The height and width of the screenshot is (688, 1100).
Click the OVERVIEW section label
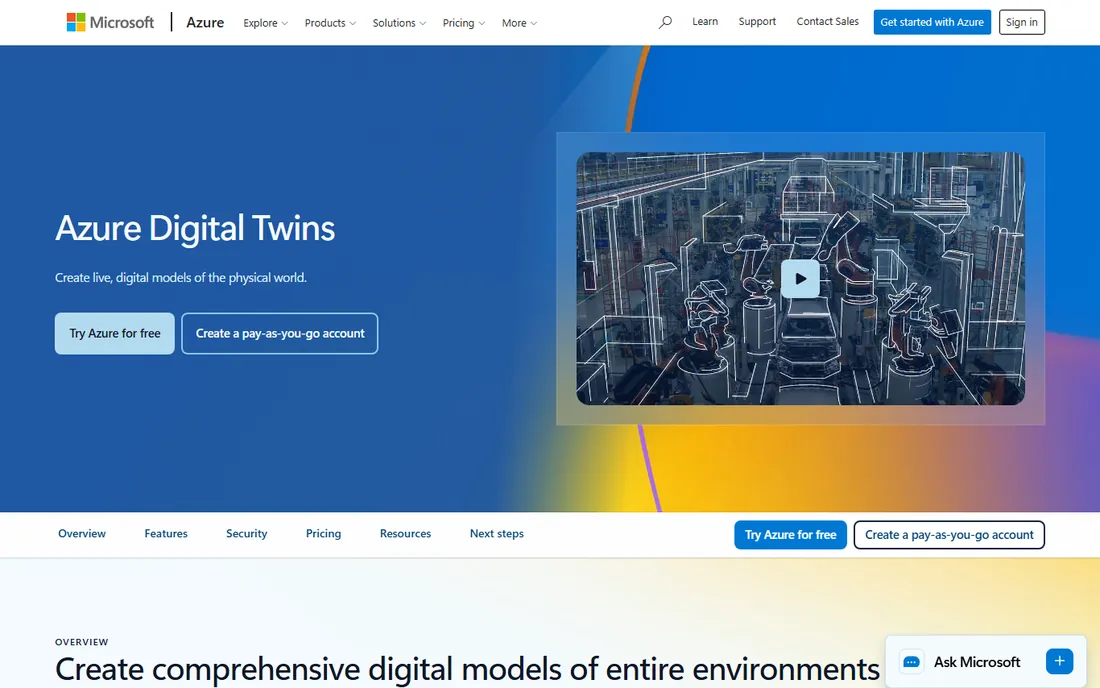pyautogui.click(x=81, y=642)
